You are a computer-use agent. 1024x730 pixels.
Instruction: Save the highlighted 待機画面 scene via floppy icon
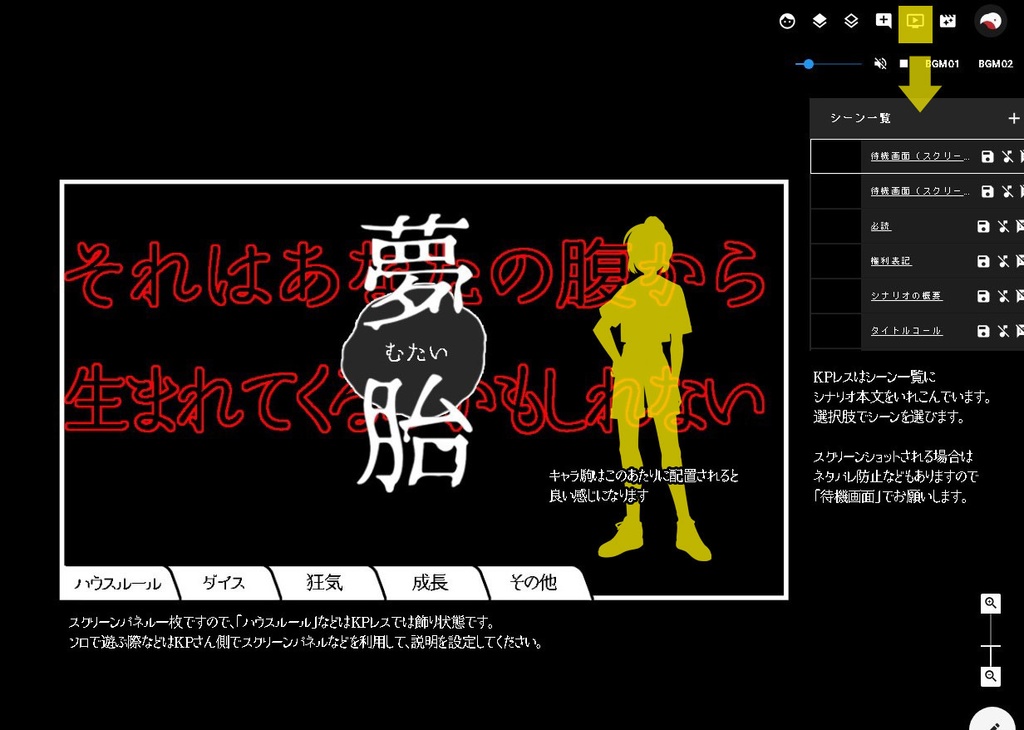click(x=987, y=156)
